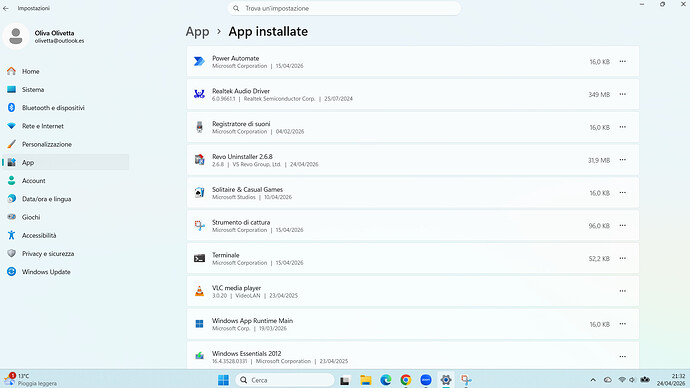
Task: Open Snipping Tool from the taskbar
Action: (466, 380)
